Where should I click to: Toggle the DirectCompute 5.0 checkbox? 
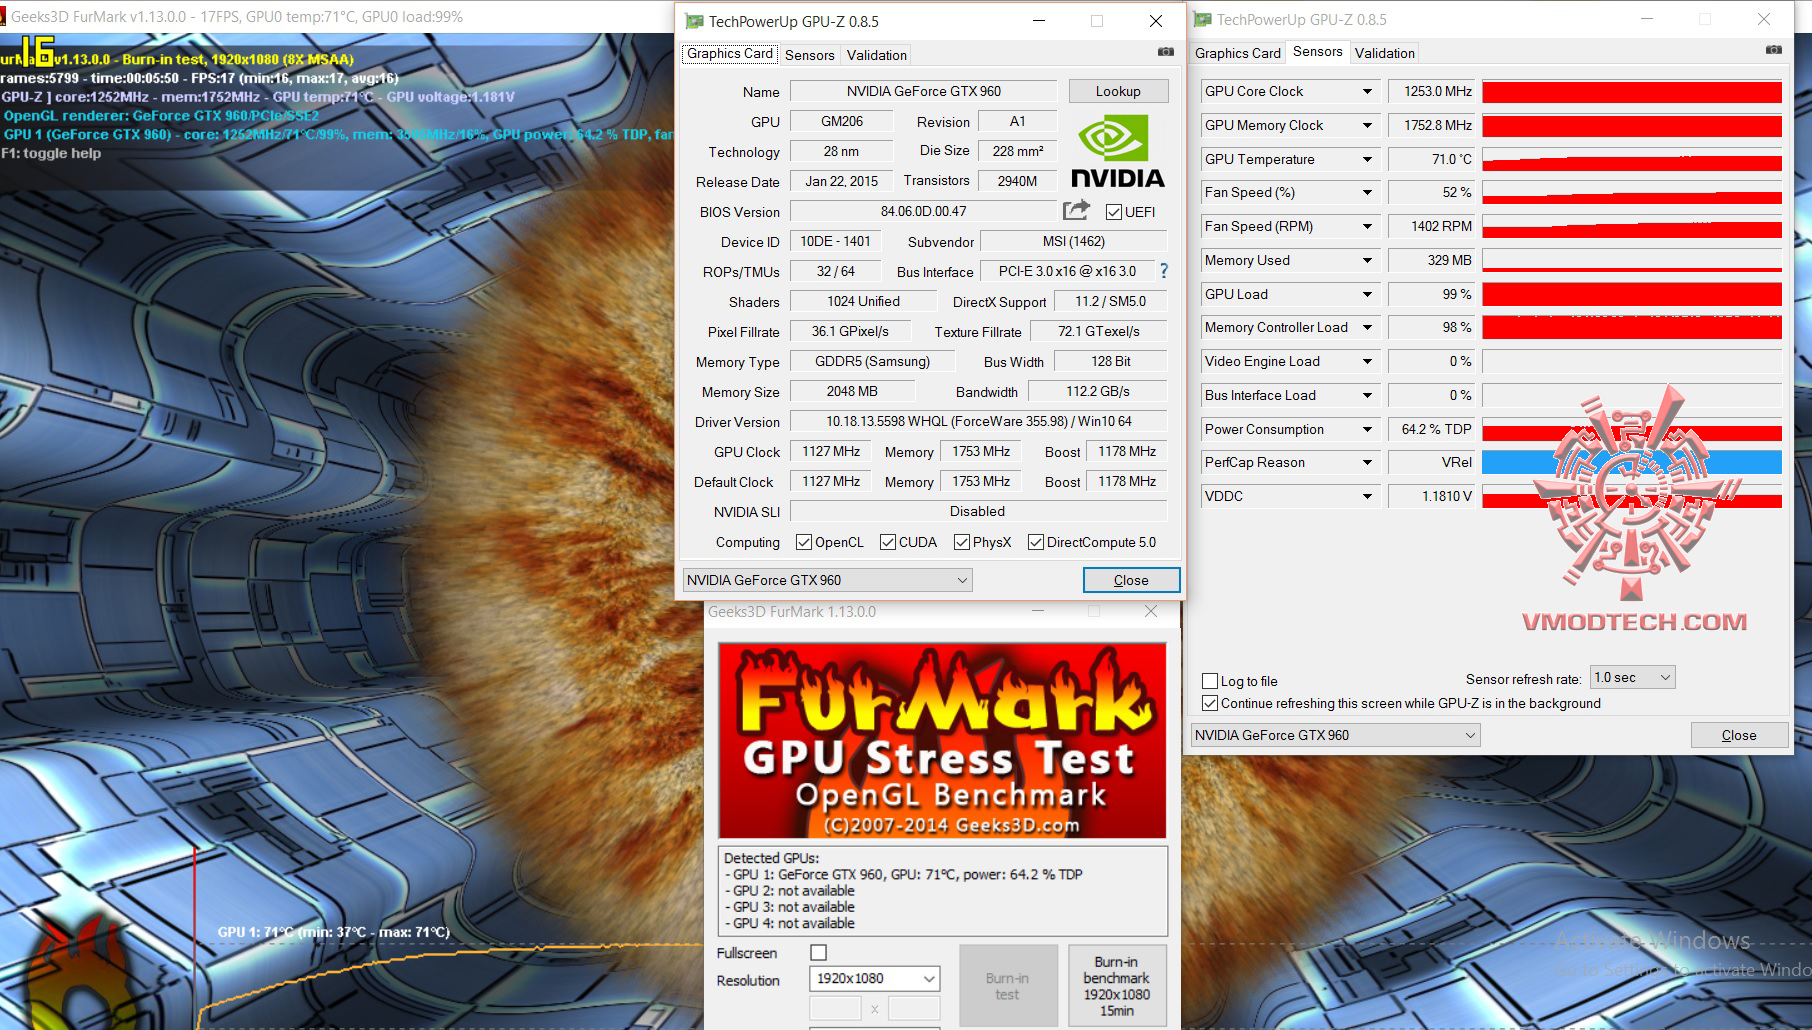[1036, 542]
